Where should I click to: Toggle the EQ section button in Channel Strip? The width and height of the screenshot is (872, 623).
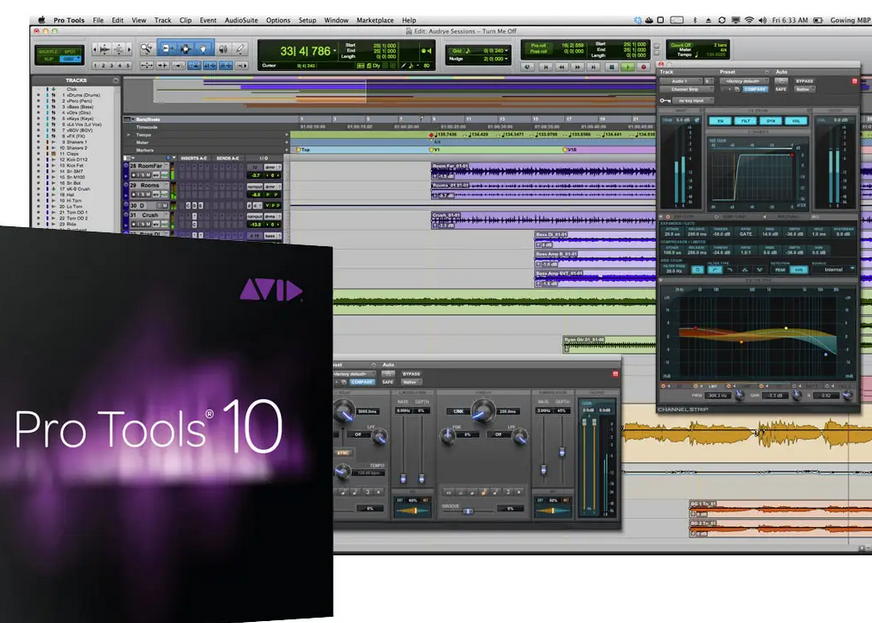pyautogui.click(x=720, y=121)
